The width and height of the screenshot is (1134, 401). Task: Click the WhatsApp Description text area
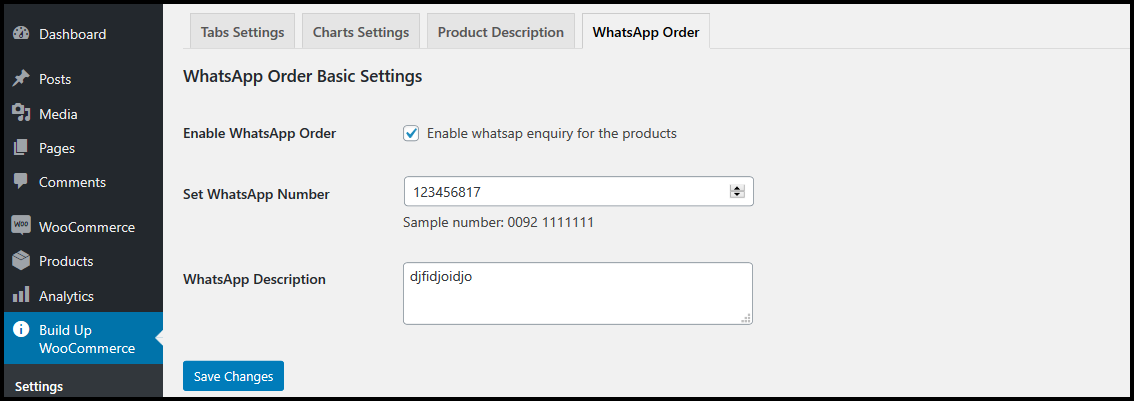577,293
